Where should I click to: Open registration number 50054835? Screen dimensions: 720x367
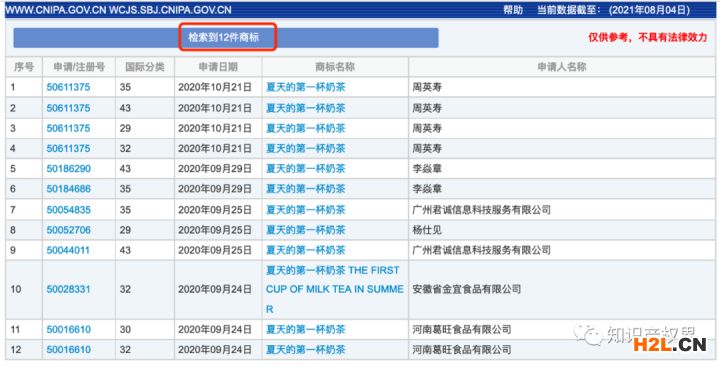click(x=68, y=210)
